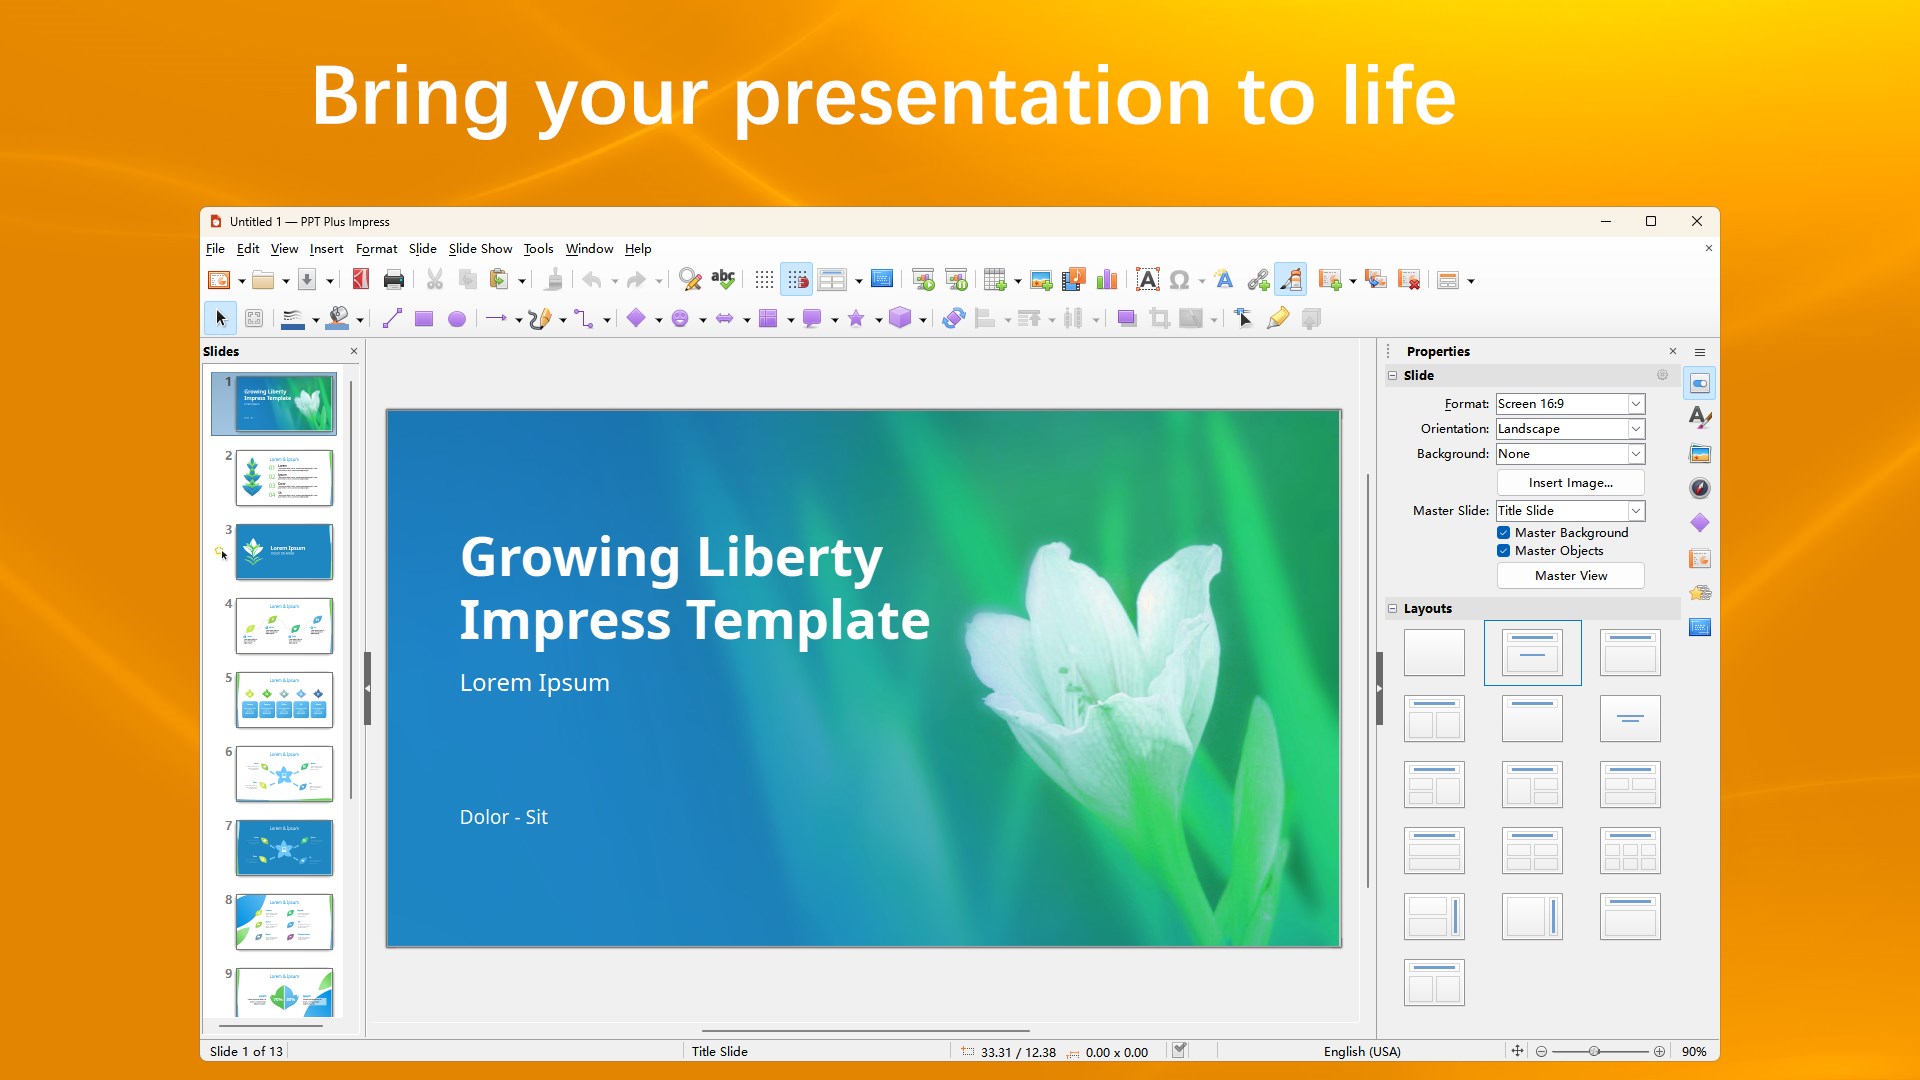This screenshot has width=1920, height=1080.
Task: Click the Insert Image... button
Action: click(x=1570, y=483)
